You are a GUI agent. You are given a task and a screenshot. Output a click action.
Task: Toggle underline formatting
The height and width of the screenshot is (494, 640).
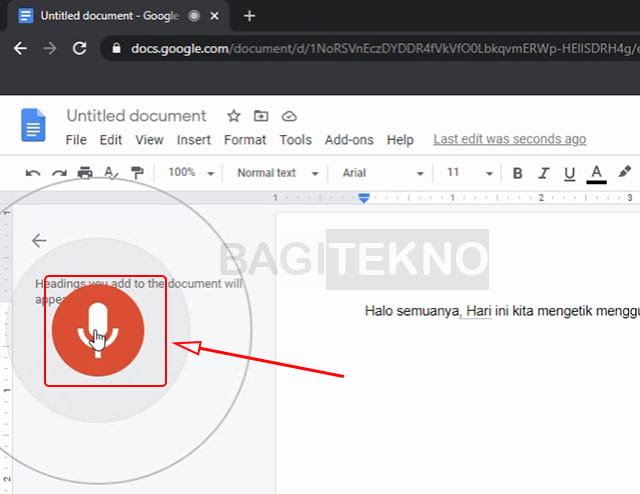click(x=569, y=174)
